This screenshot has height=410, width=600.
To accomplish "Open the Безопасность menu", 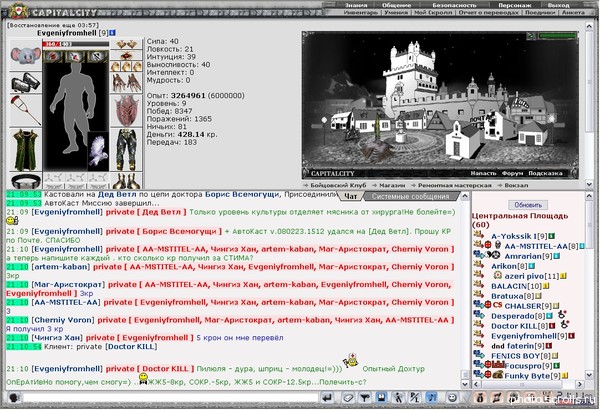I will point(454,5).
